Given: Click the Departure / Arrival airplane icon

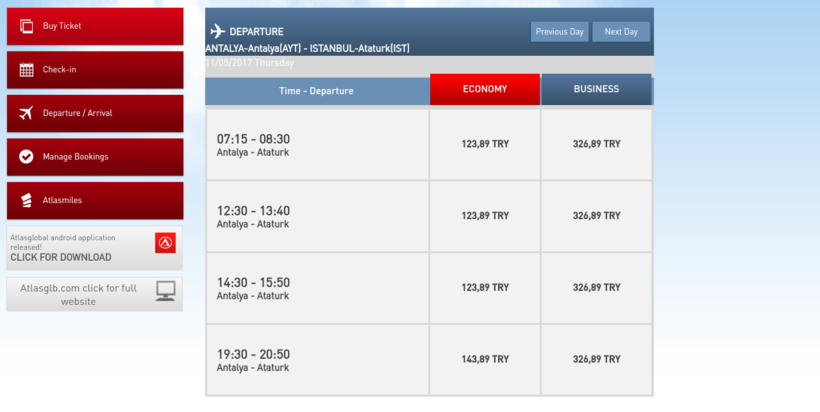Looking at the screenshot, I should tap(26, 113).
